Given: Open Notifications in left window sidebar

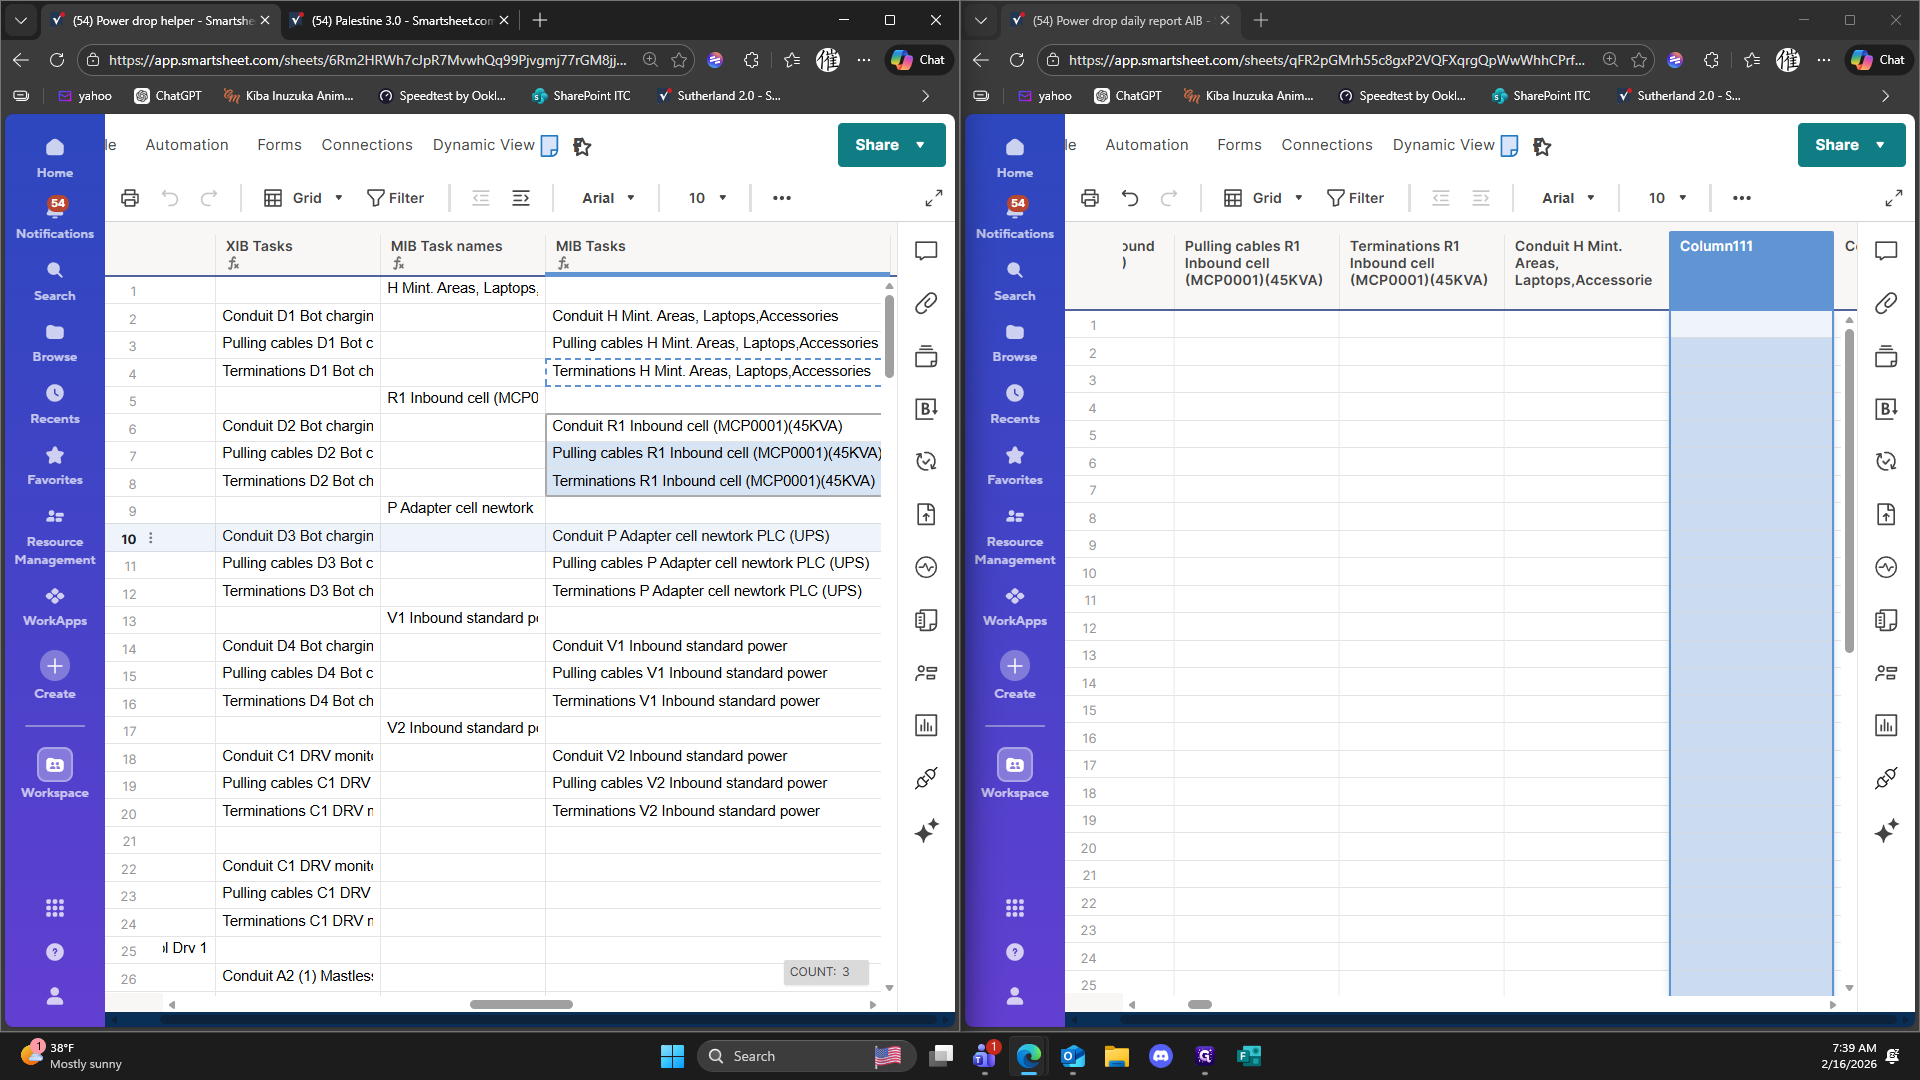Looking at the screenshot, I should tap(55, 216).
